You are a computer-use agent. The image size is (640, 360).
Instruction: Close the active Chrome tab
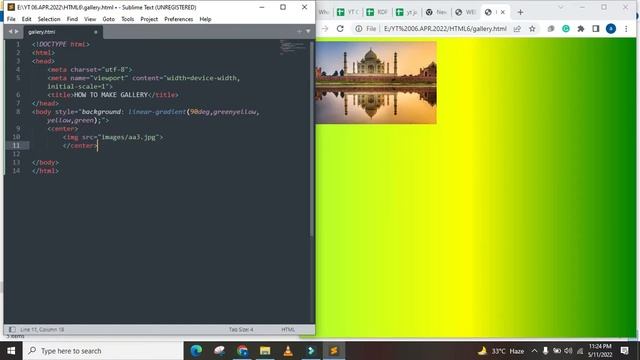(x=503, y=12)
